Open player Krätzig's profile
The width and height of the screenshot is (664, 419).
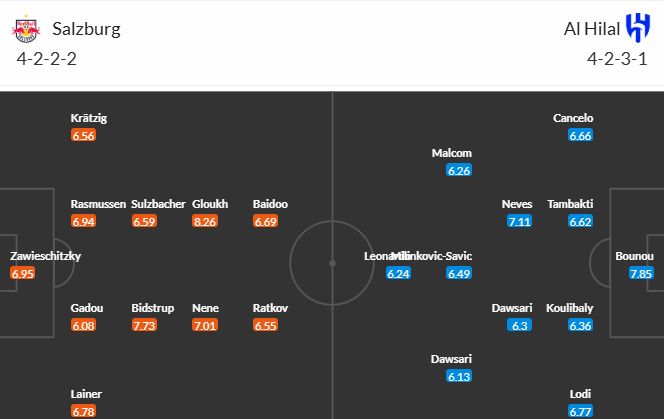click(89, 118)
